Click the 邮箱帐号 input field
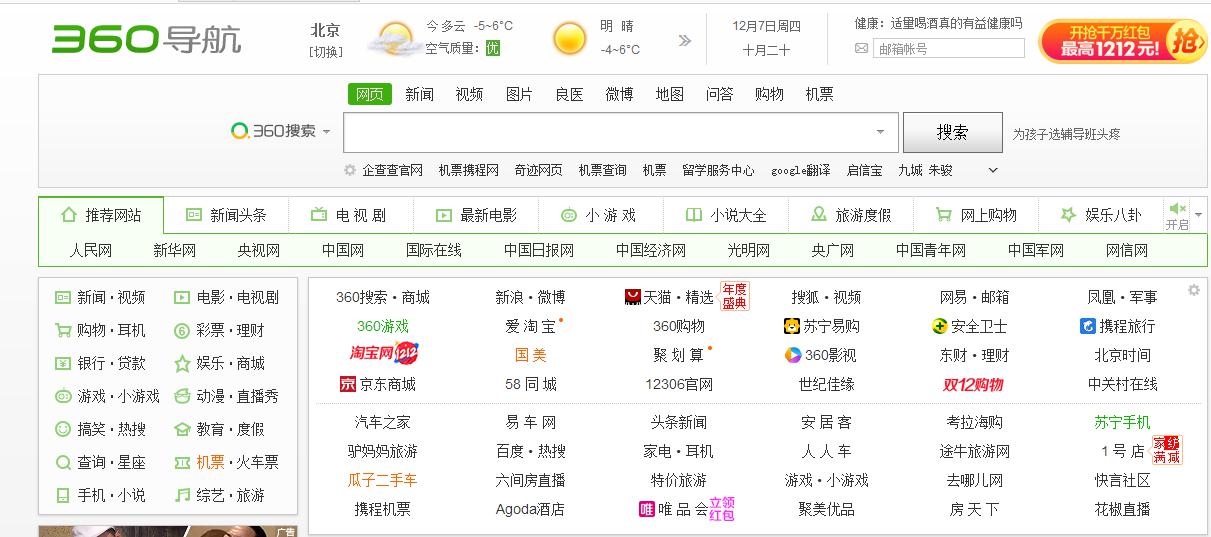Viewport: 1211px width, 537px height. tap(948, 48)
